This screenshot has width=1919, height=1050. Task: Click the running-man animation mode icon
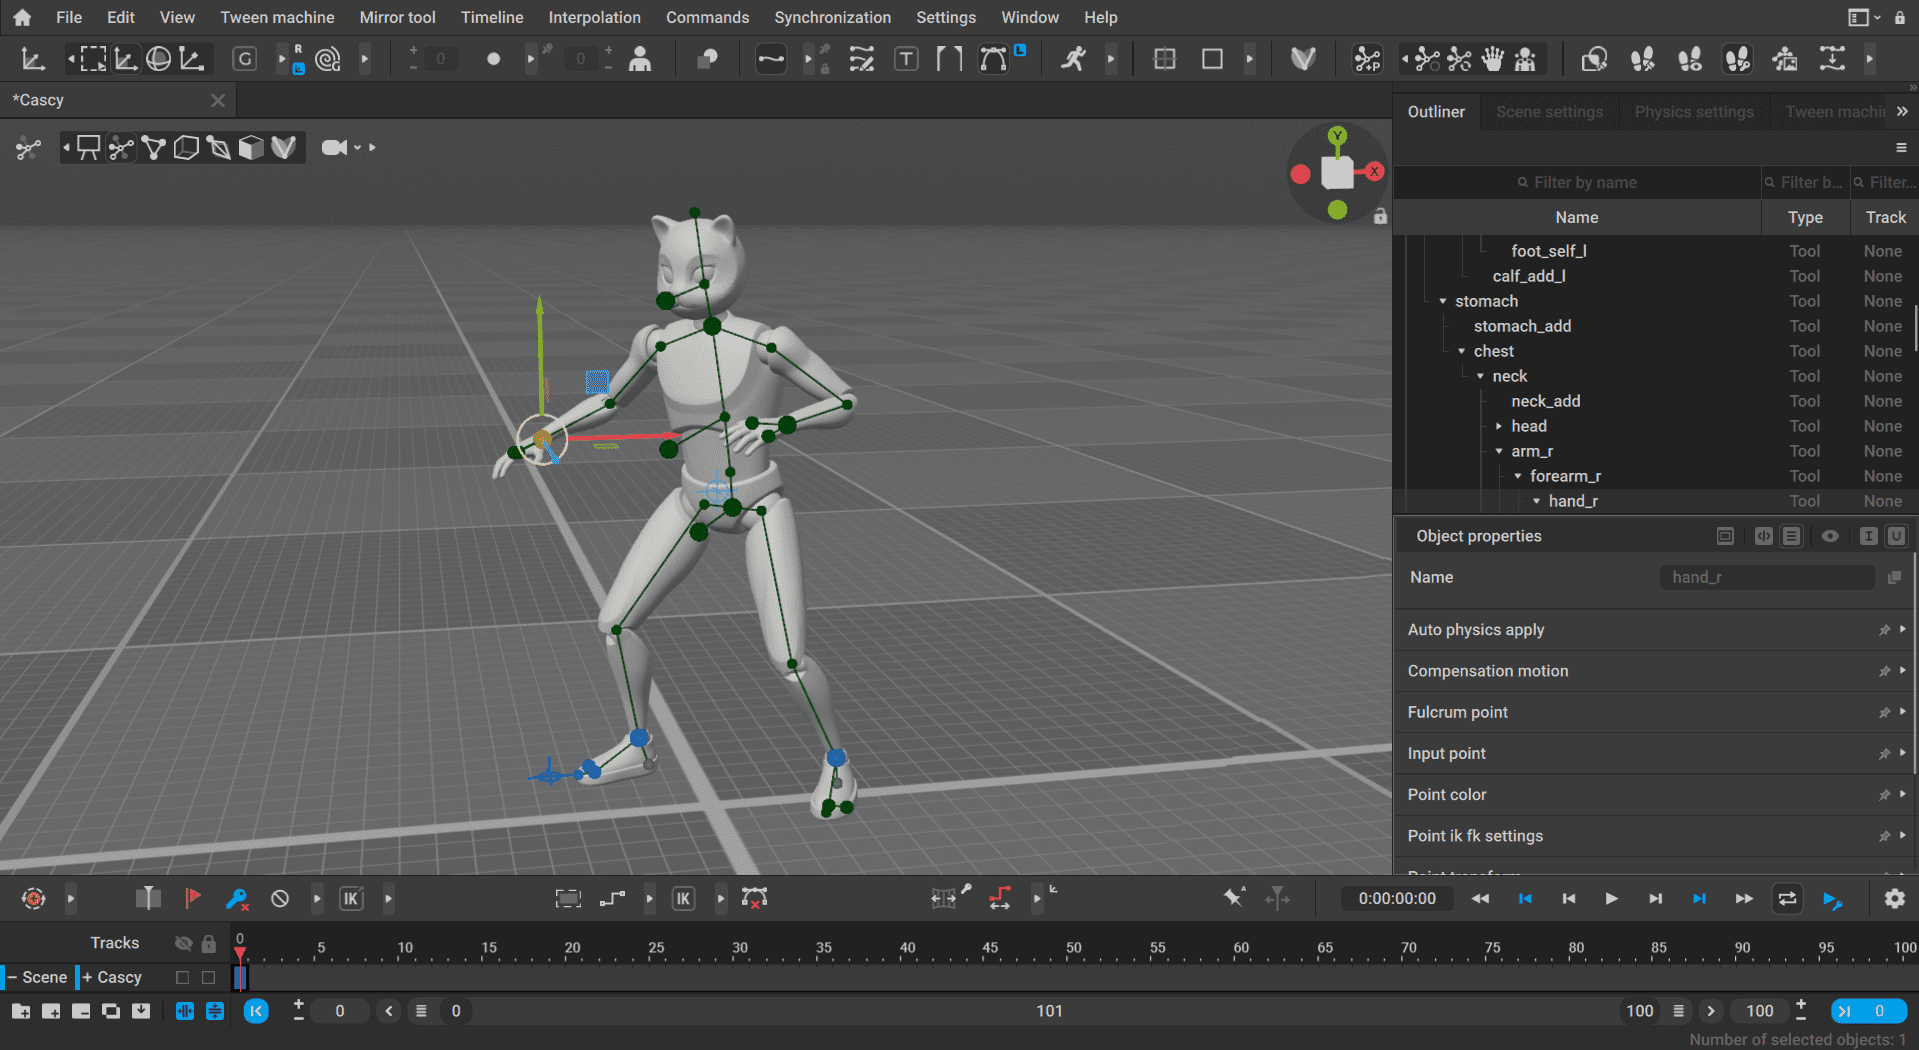[1074, 58]
